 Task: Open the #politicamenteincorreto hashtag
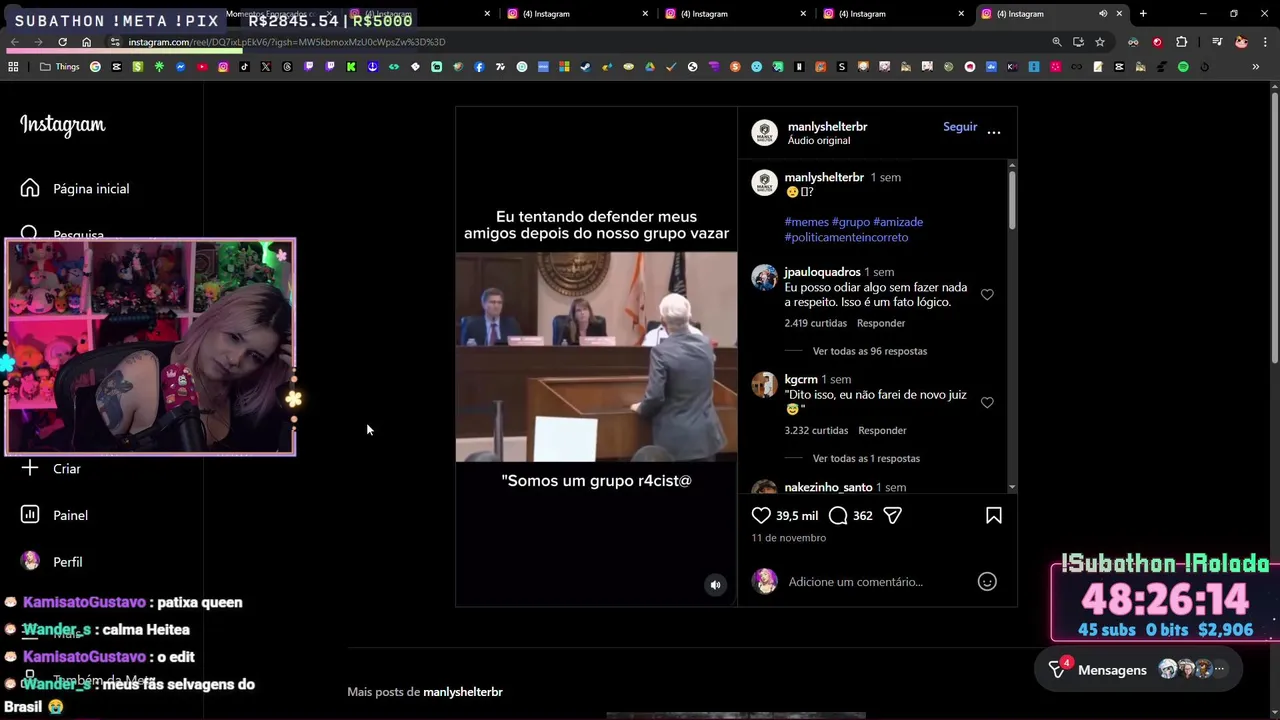pos(846,237)
